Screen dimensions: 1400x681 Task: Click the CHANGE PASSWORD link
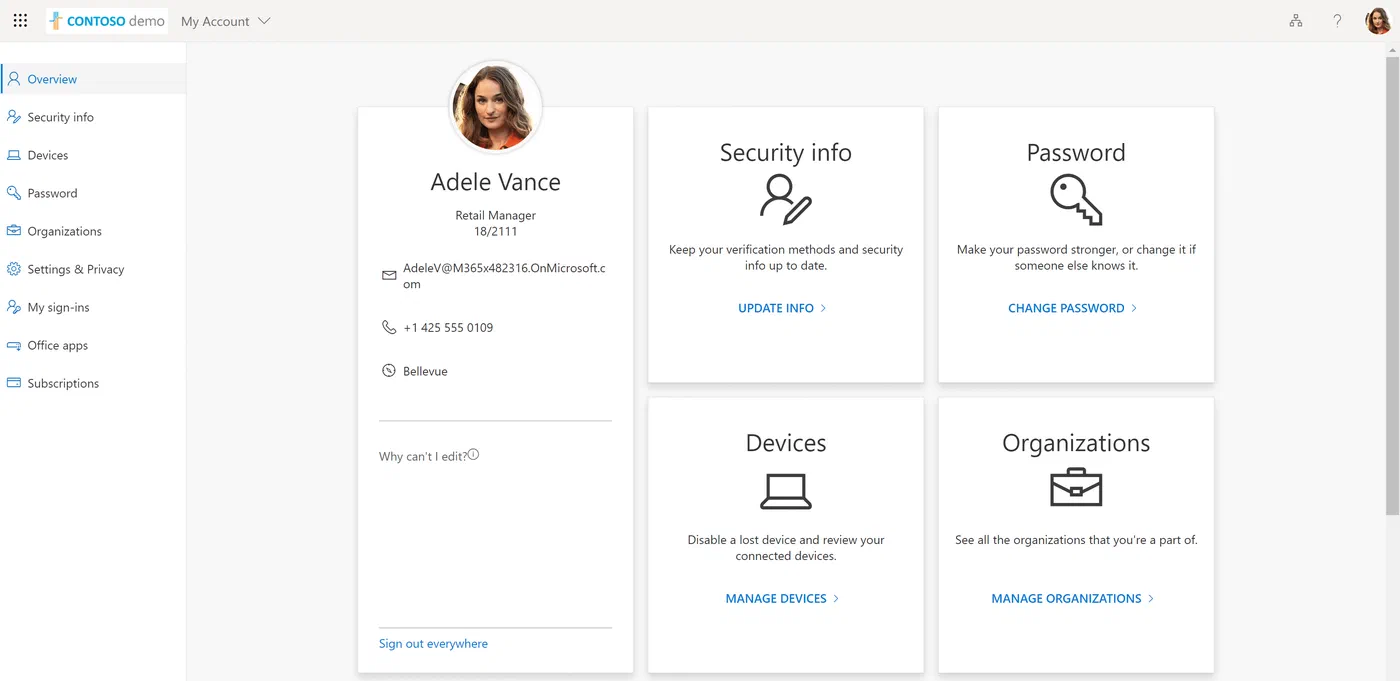1073,308
